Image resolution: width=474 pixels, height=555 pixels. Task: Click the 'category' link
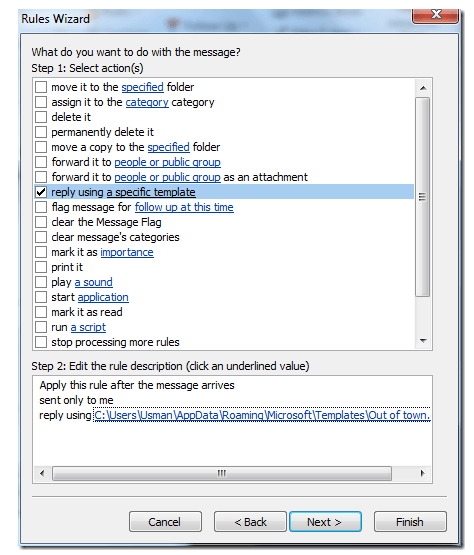pyautogui.click(x=147, y=102)
